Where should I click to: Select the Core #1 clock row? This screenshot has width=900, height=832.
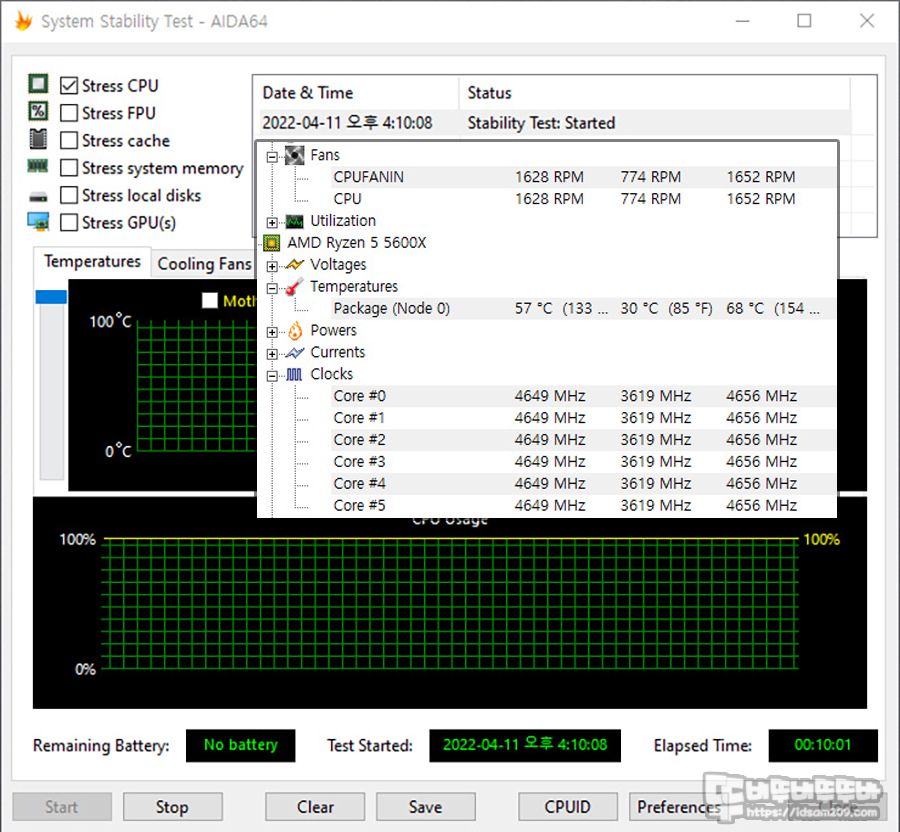click(583, 418)
